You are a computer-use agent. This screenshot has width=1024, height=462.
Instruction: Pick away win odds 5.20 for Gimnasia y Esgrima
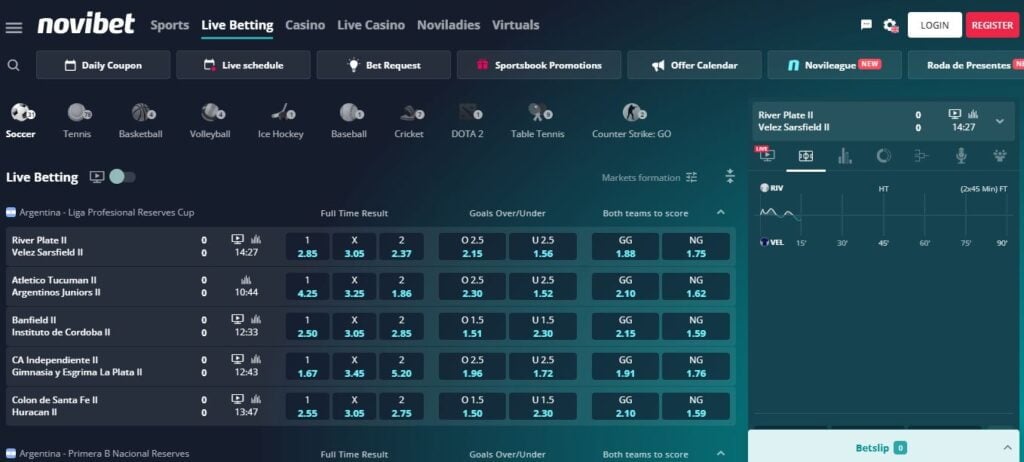(x=401, y=366)
